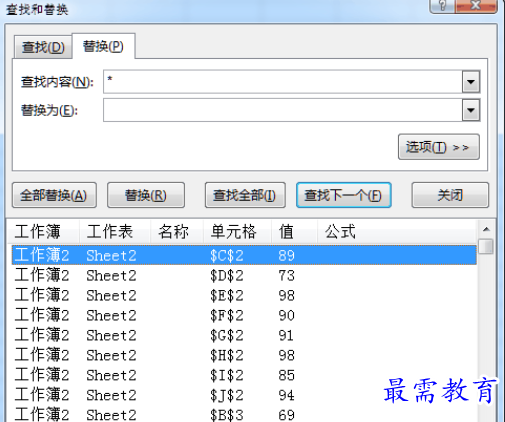This screenshot has width=505, height=422.
Task: Select result row $F$2 with value 90
Action: [244, 315]
